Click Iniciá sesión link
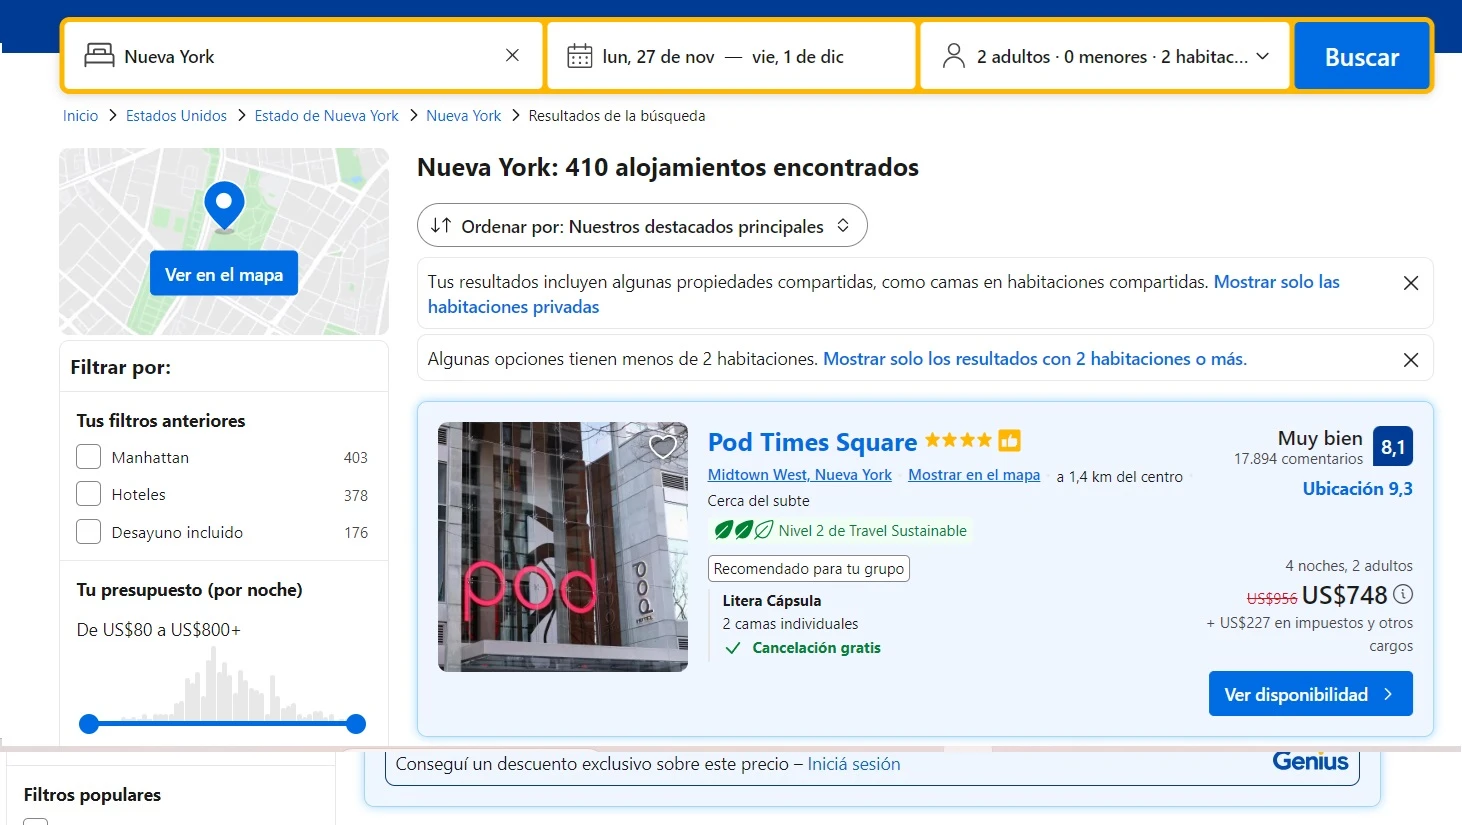This screenshot has height=825, width=1462. click(x=854, y=764)
